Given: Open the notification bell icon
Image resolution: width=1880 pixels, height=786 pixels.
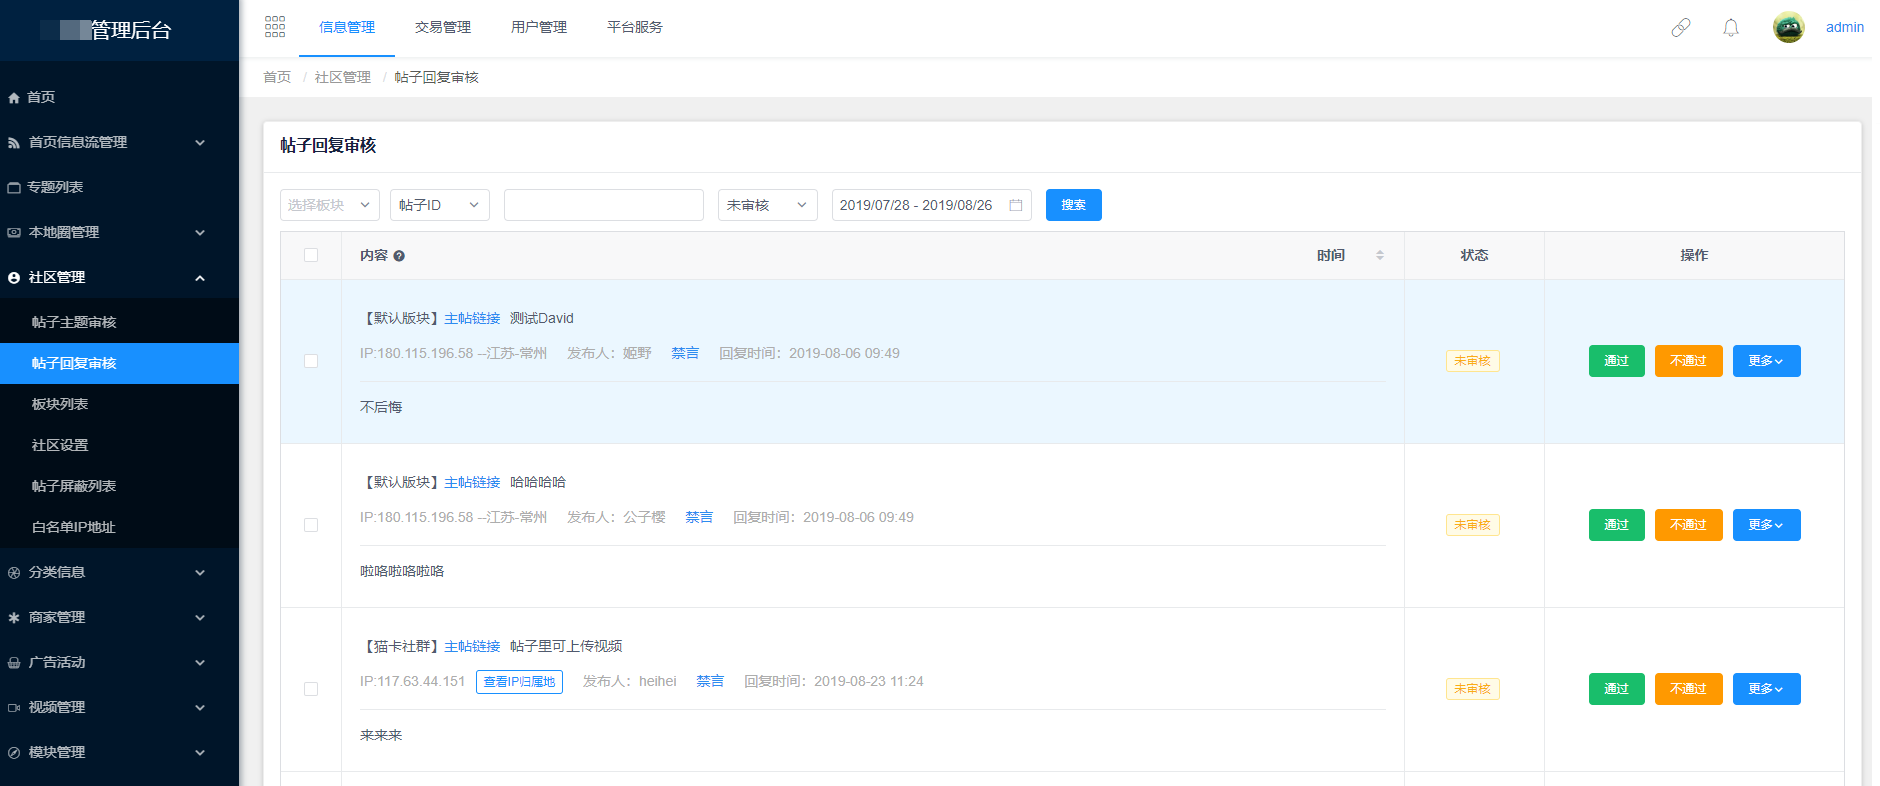Looking at the screenshot, I should (1731, 28).
